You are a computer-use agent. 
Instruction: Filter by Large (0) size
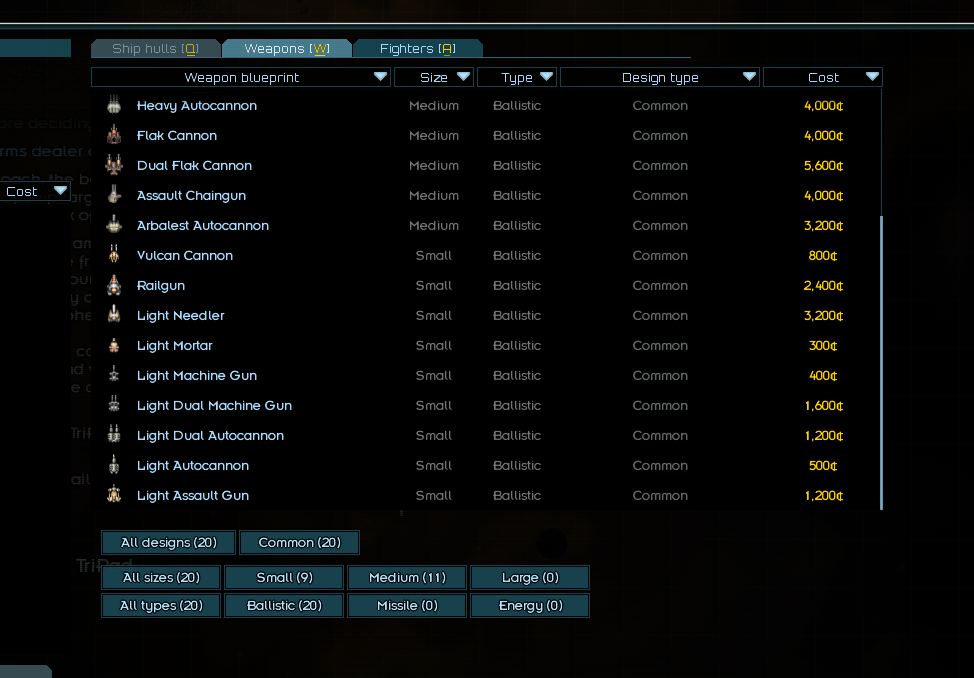(530, 577)
